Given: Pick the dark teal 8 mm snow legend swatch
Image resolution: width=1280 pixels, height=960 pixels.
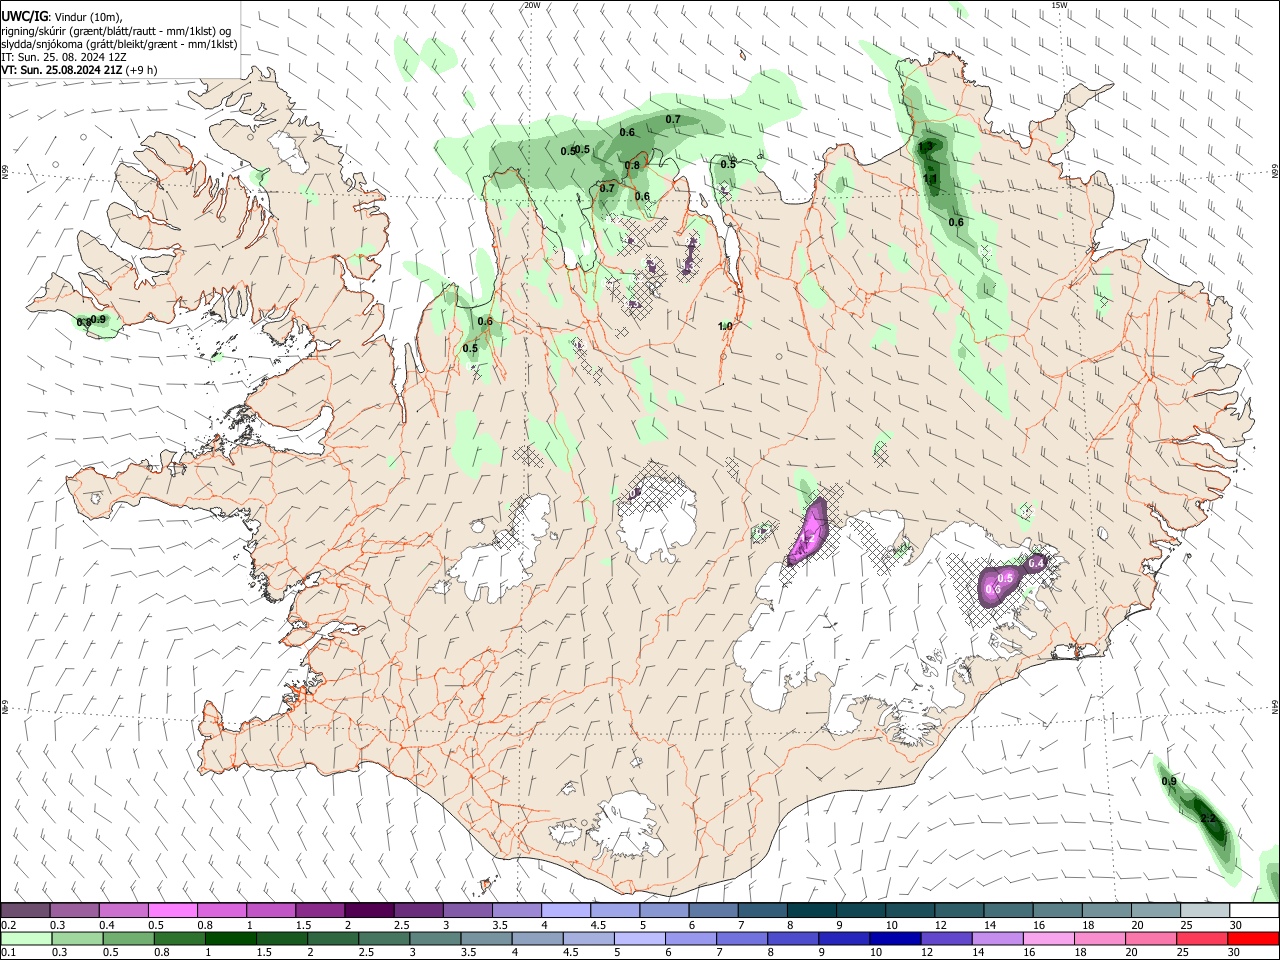Looking at the screenshot, I should (813, 911).
